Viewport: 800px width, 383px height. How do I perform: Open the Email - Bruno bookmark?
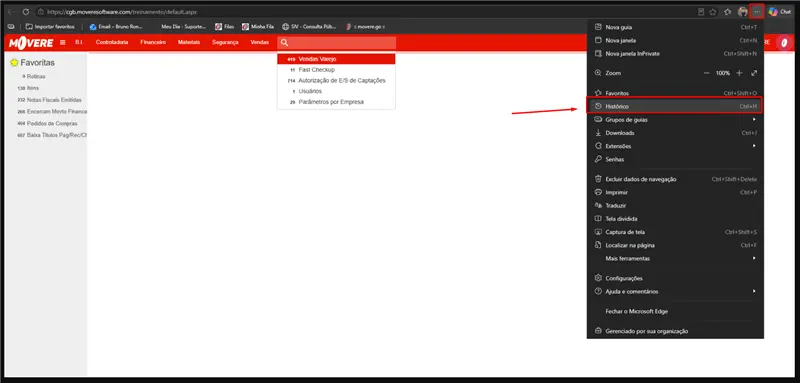coord(116,27)
